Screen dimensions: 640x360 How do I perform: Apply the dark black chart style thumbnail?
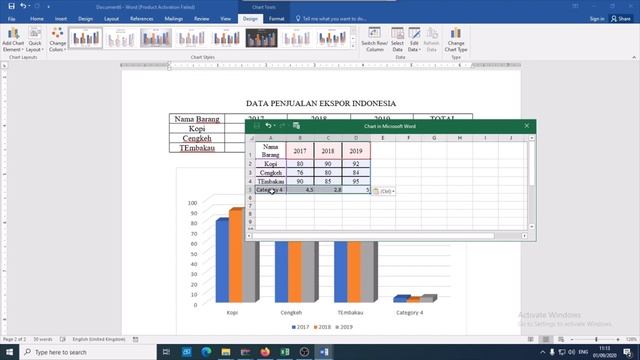pos(262,38)
